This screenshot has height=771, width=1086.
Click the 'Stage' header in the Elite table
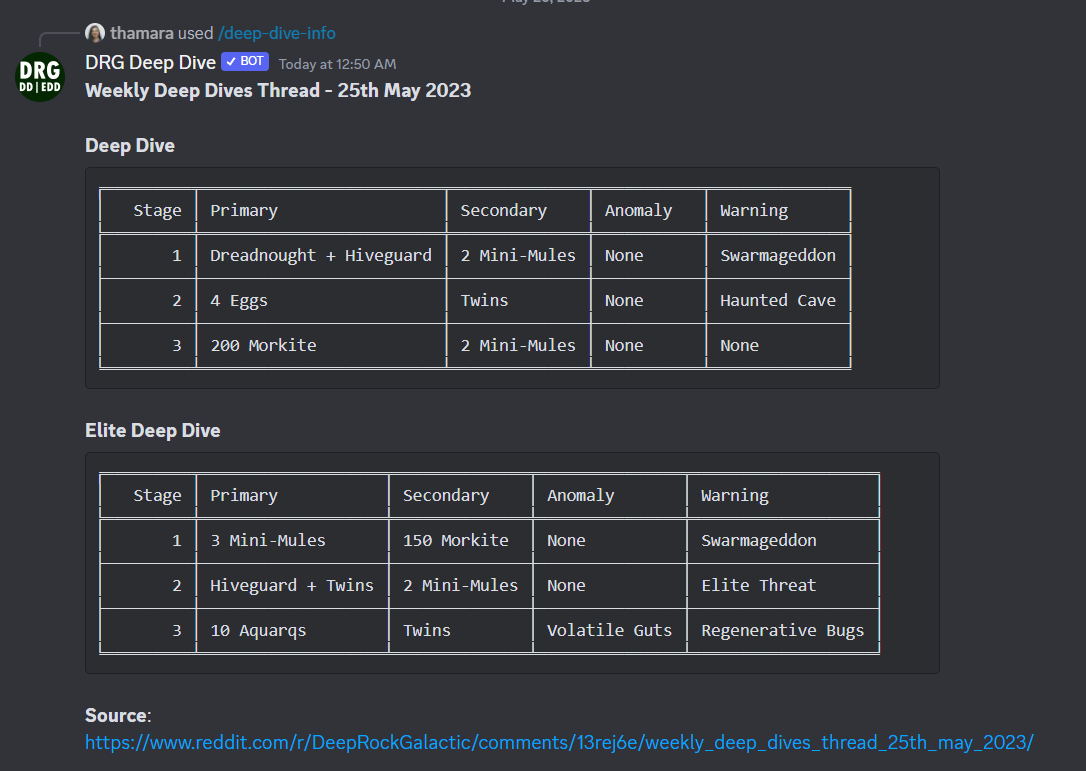click(x=157, y=496)
